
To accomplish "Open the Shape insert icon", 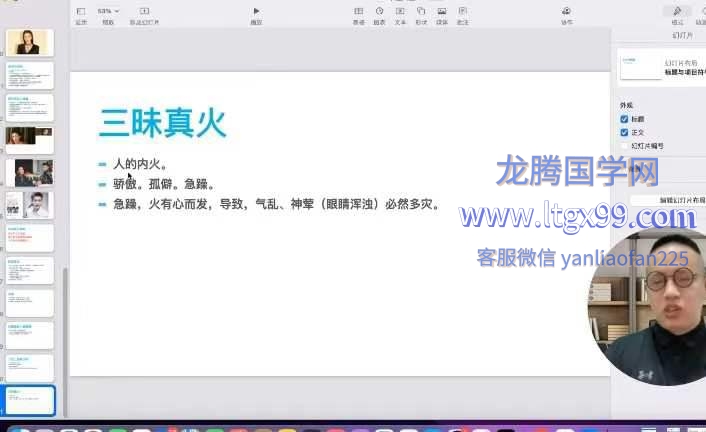I will pyautogui.click(x=421, y=12).
